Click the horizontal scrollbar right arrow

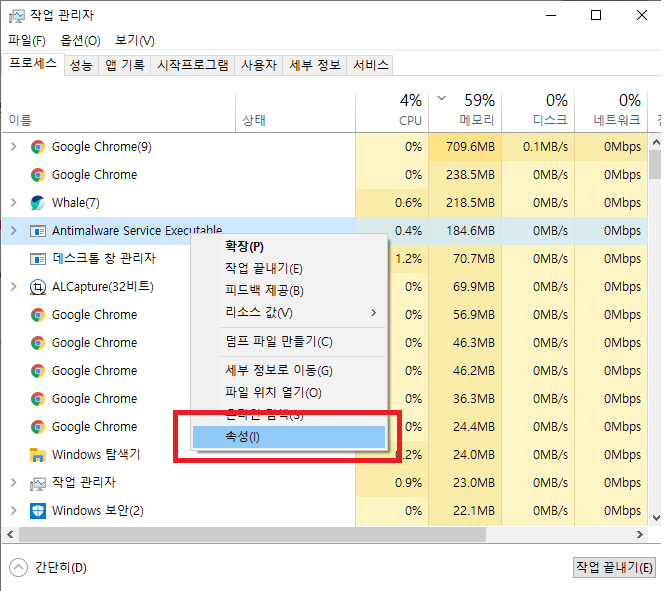click(640, 535)
